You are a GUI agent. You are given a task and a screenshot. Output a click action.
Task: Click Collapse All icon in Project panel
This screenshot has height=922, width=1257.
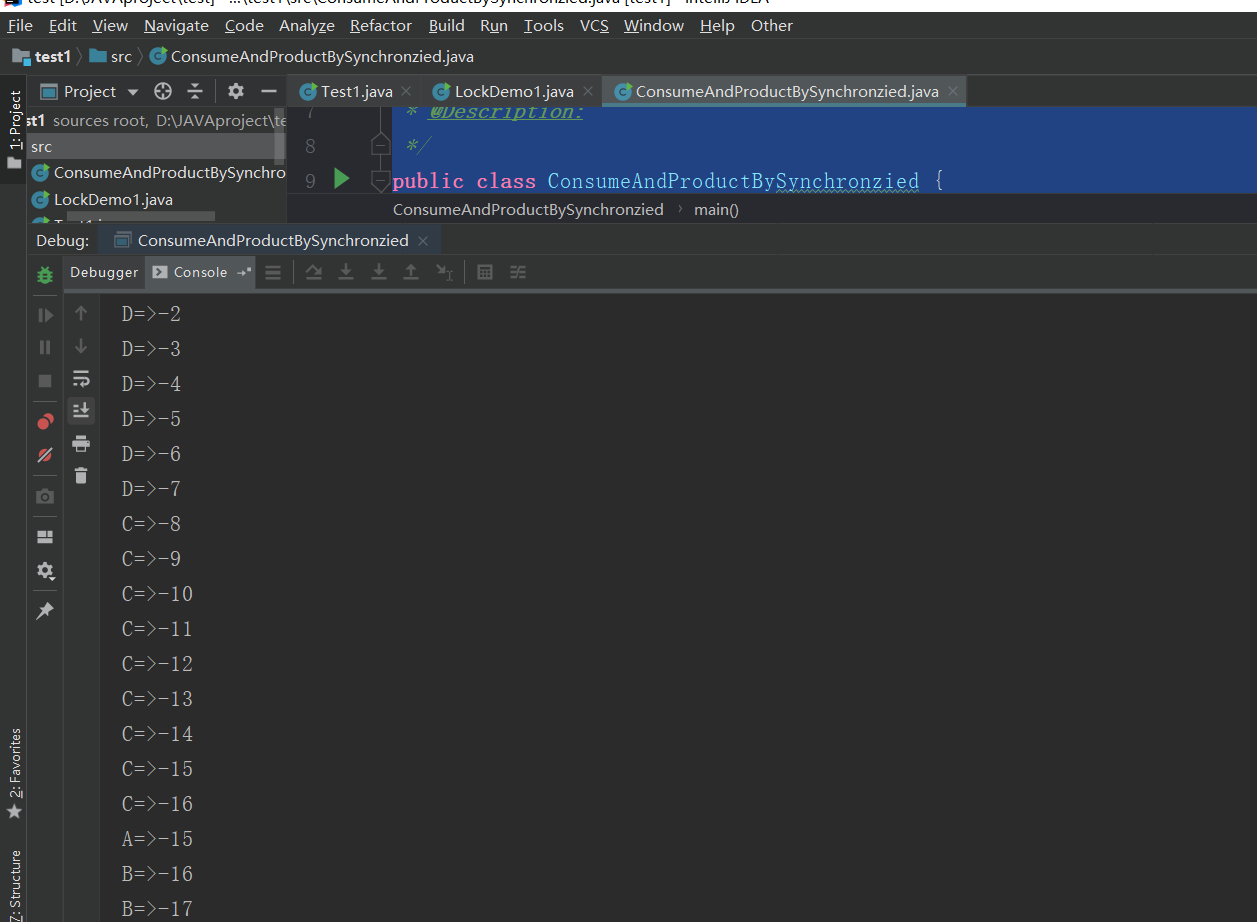point(195,92)
